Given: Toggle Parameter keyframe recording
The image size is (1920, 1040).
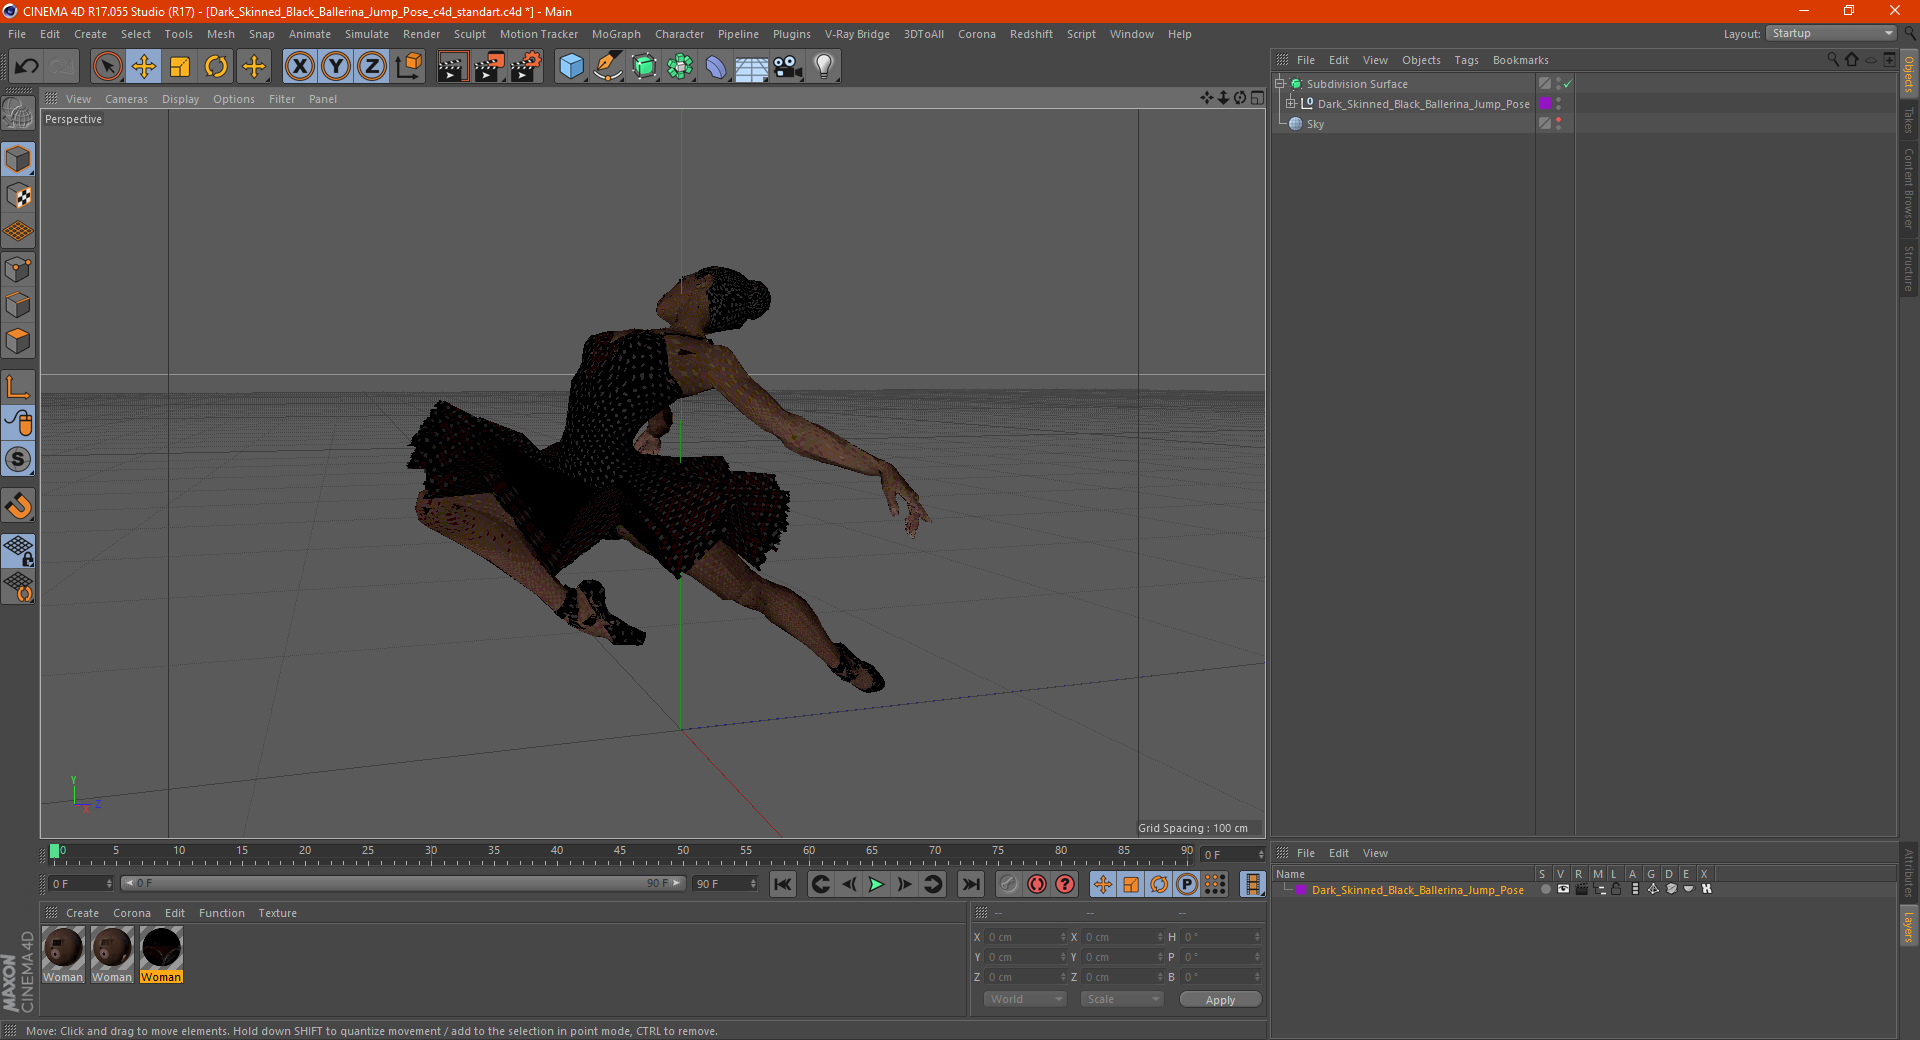Looking at the screenshot, I should pos(1187,884).
